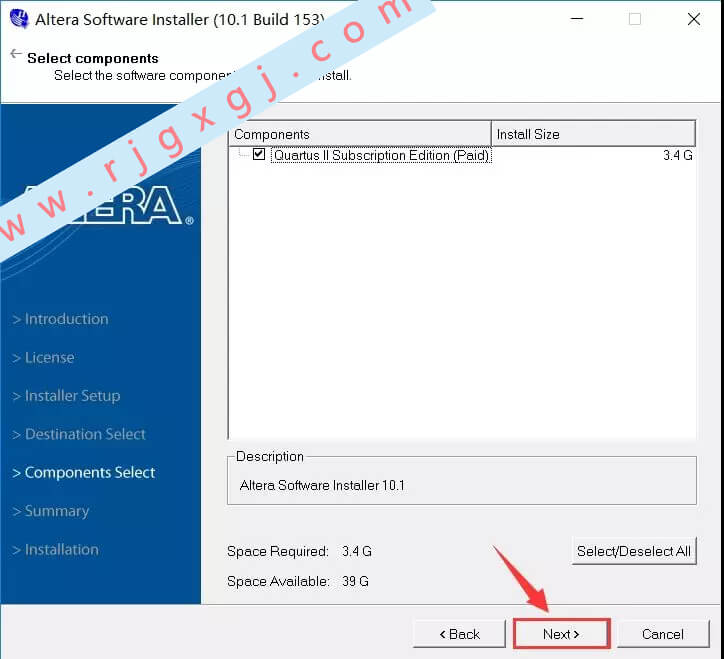Open the Destination Select sidebar step
The image size is (724, 659).
click(x=79, y=434)
